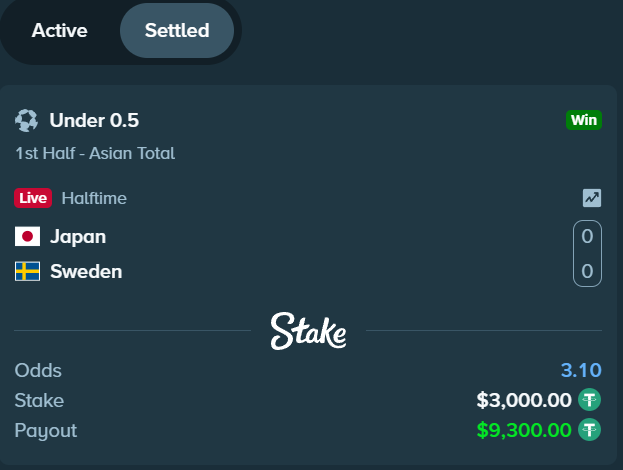The image size is (623, 470).
Task: Select the Settled bets tab
Action: 177,31
